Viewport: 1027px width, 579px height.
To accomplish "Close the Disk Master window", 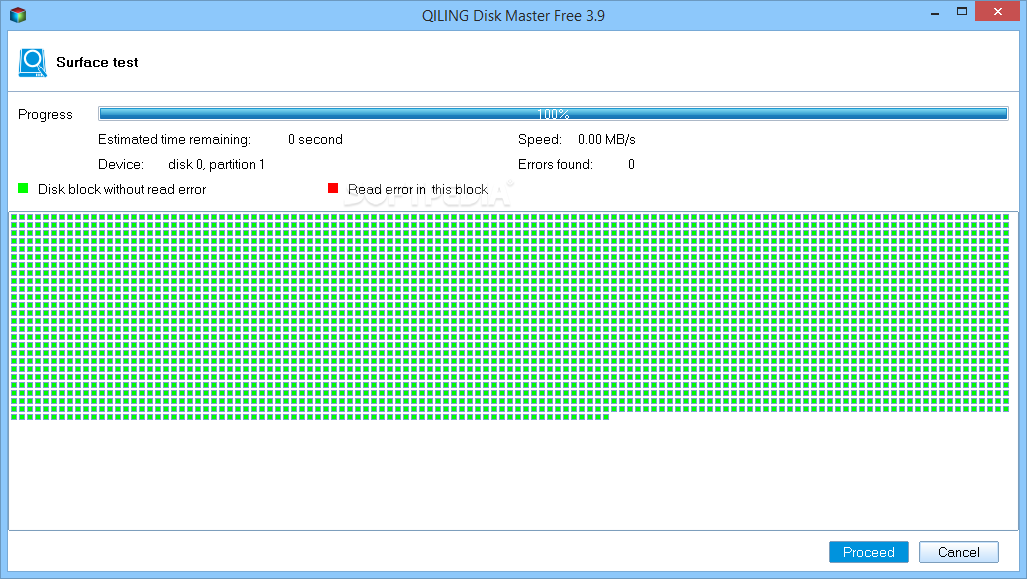I will coord(998,12).
